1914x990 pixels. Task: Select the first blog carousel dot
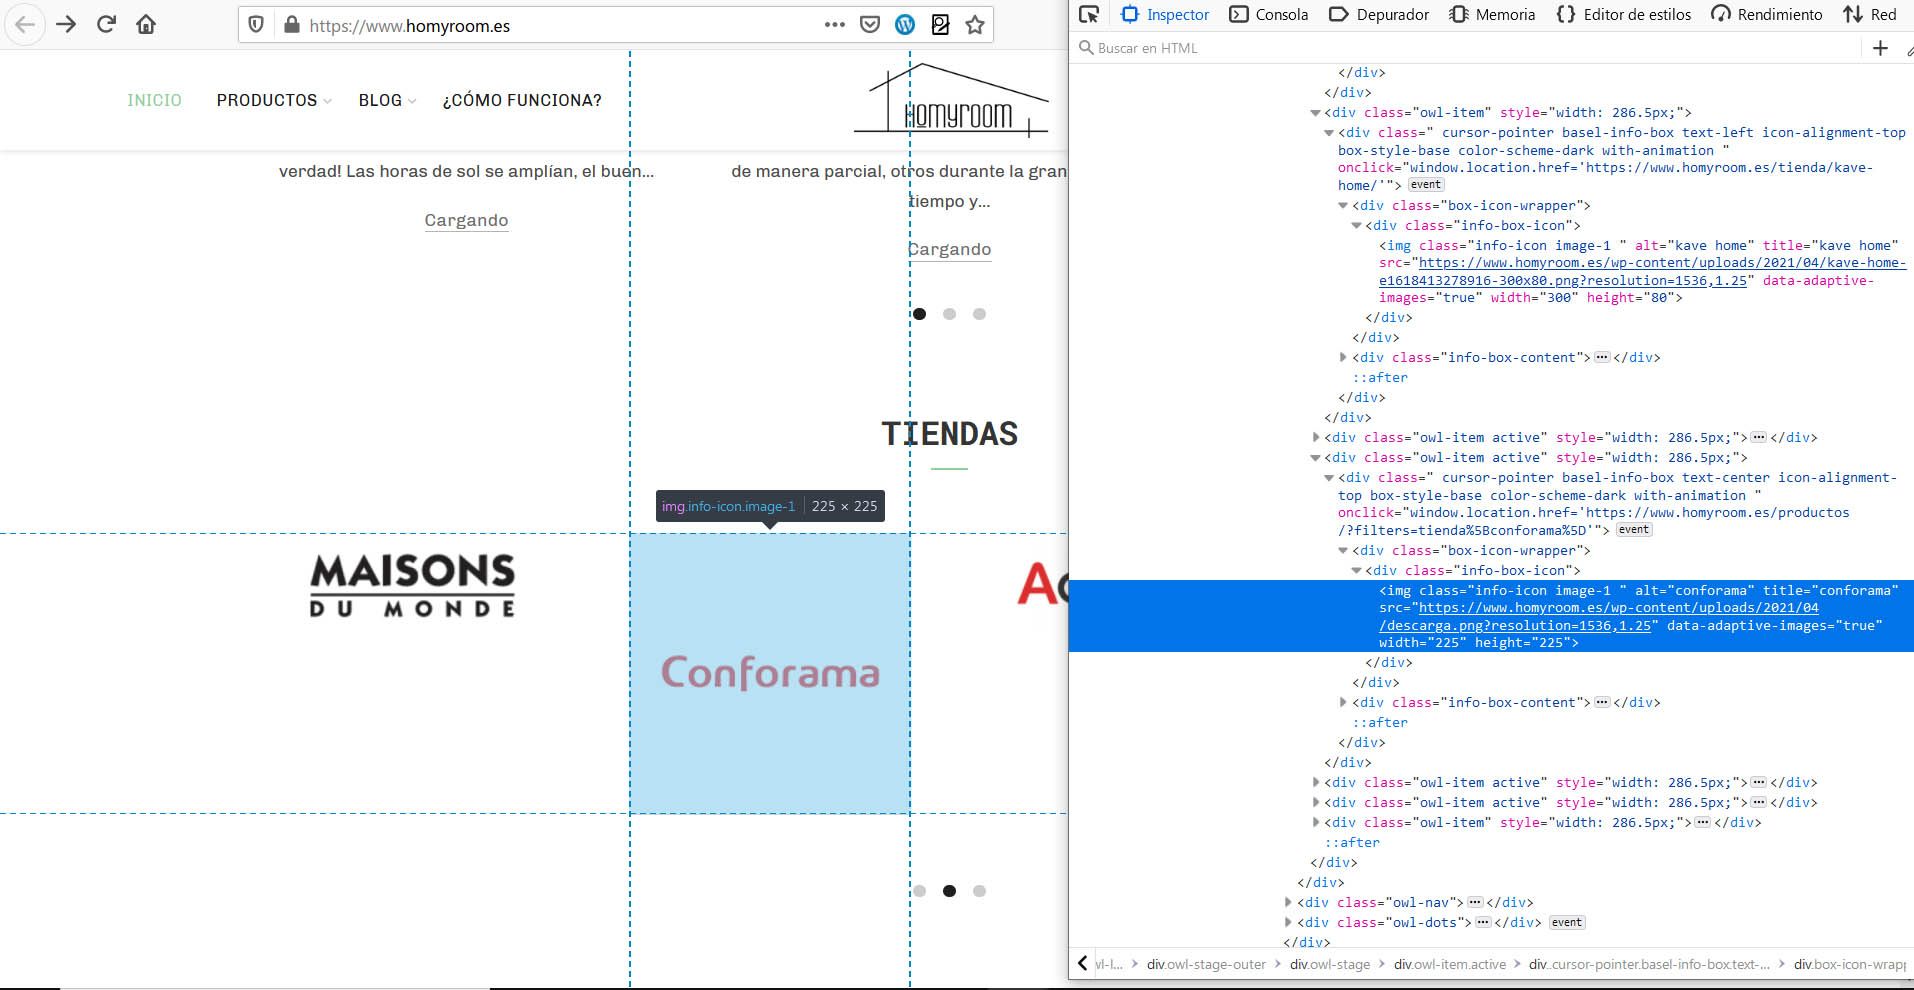pyautogui.click(x=920, y=314)
